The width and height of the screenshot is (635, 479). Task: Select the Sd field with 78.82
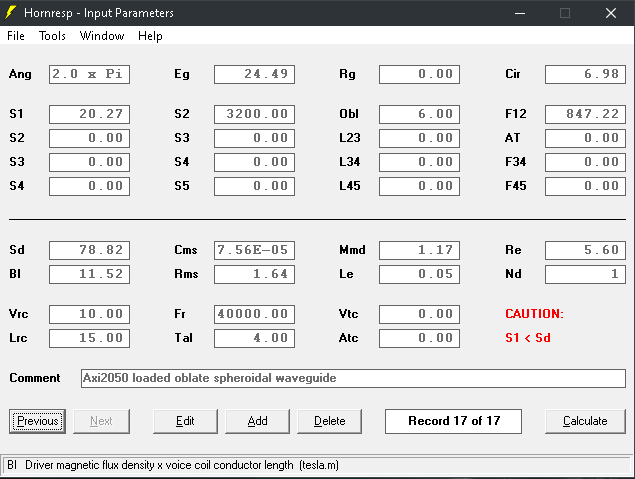(x=89, y=250)
